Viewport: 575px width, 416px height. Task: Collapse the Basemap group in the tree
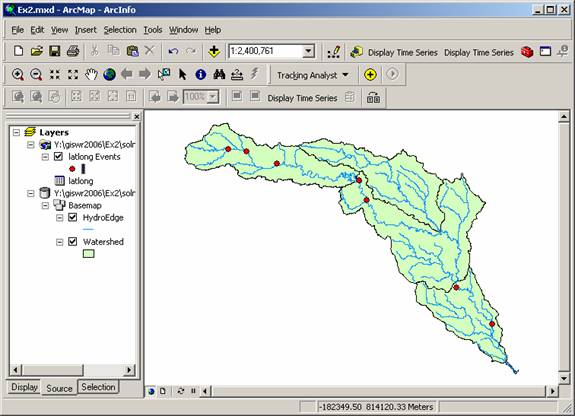[45, 205]
